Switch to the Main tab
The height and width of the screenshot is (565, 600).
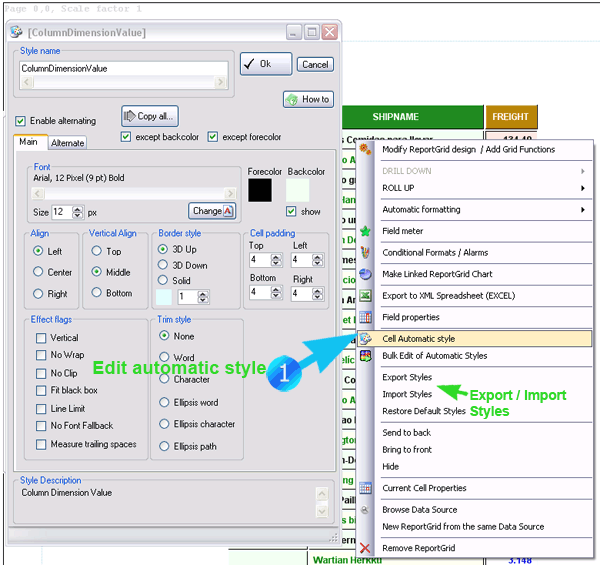29,142
